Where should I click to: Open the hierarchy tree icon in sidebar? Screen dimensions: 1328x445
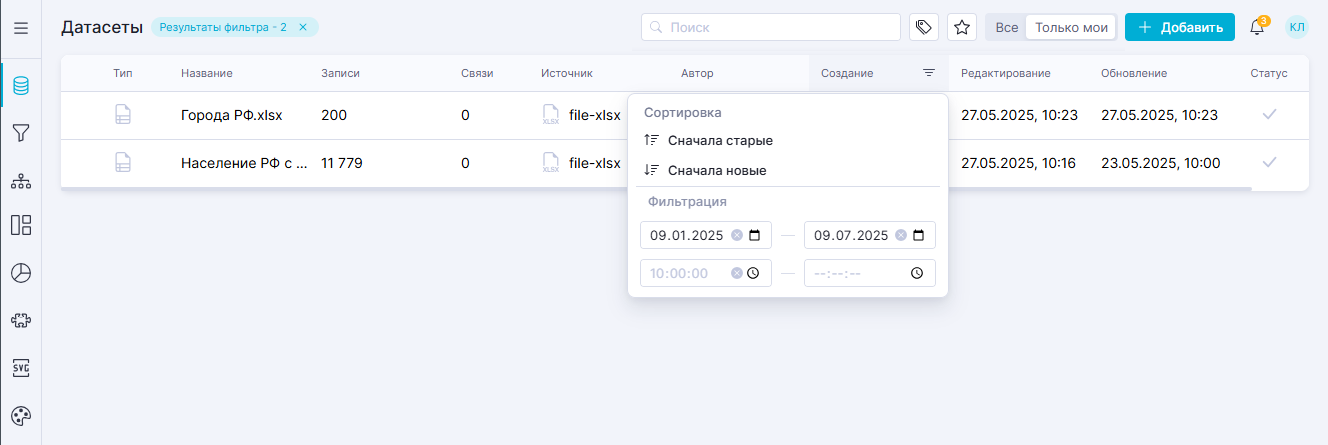pyautogui.click(x=20, y=181)
